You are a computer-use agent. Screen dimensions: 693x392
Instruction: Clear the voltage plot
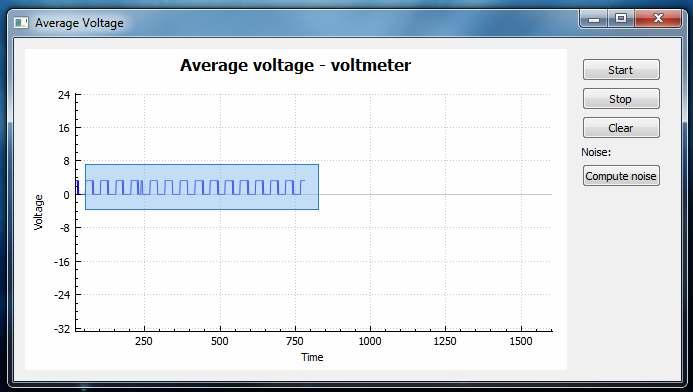(621, 128)
